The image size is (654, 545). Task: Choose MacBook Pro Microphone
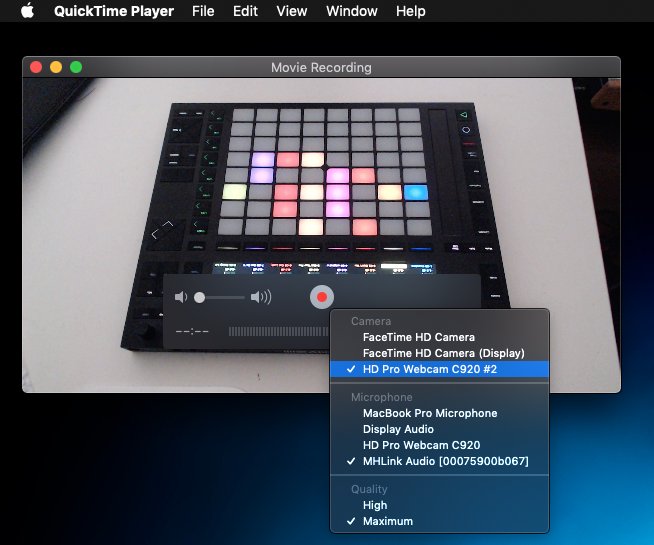coord(440,413)
